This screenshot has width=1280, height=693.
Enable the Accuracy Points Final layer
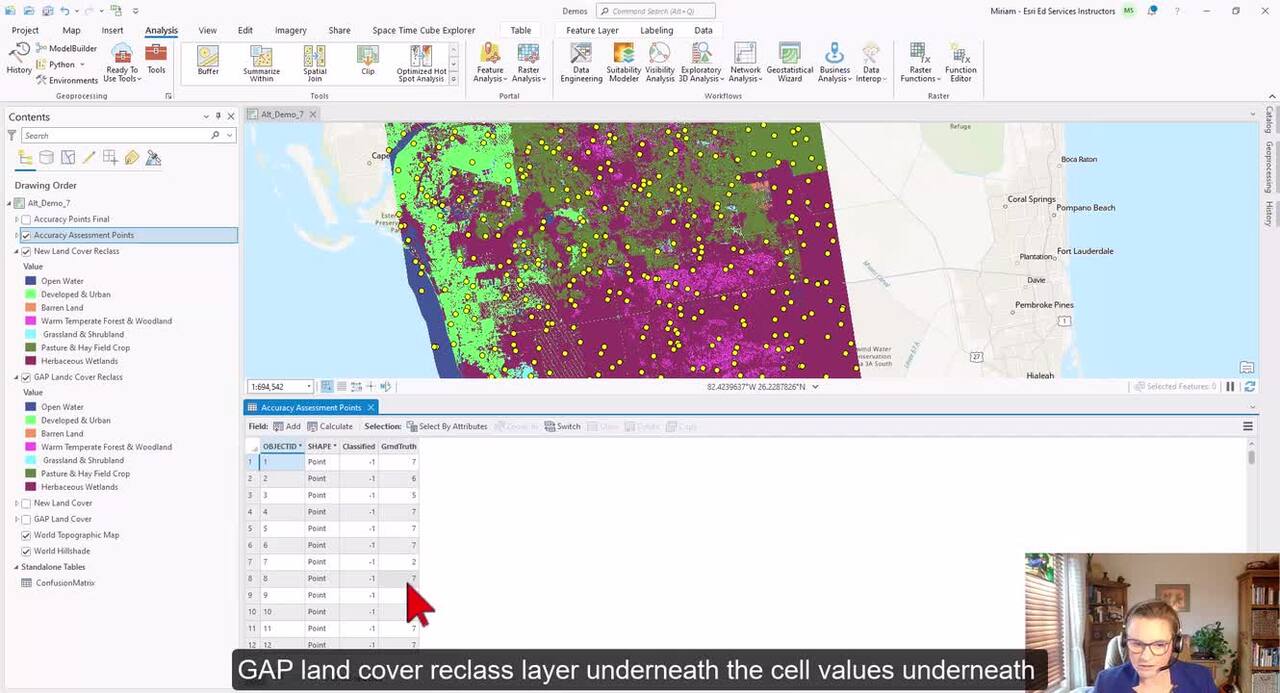tap(26, 219)
